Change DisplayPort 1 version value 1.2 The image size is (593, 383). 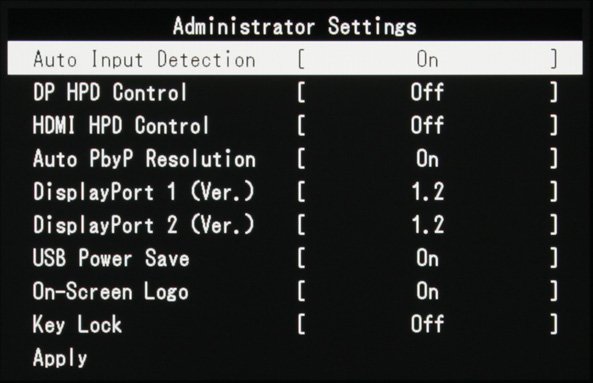[428, 192]
